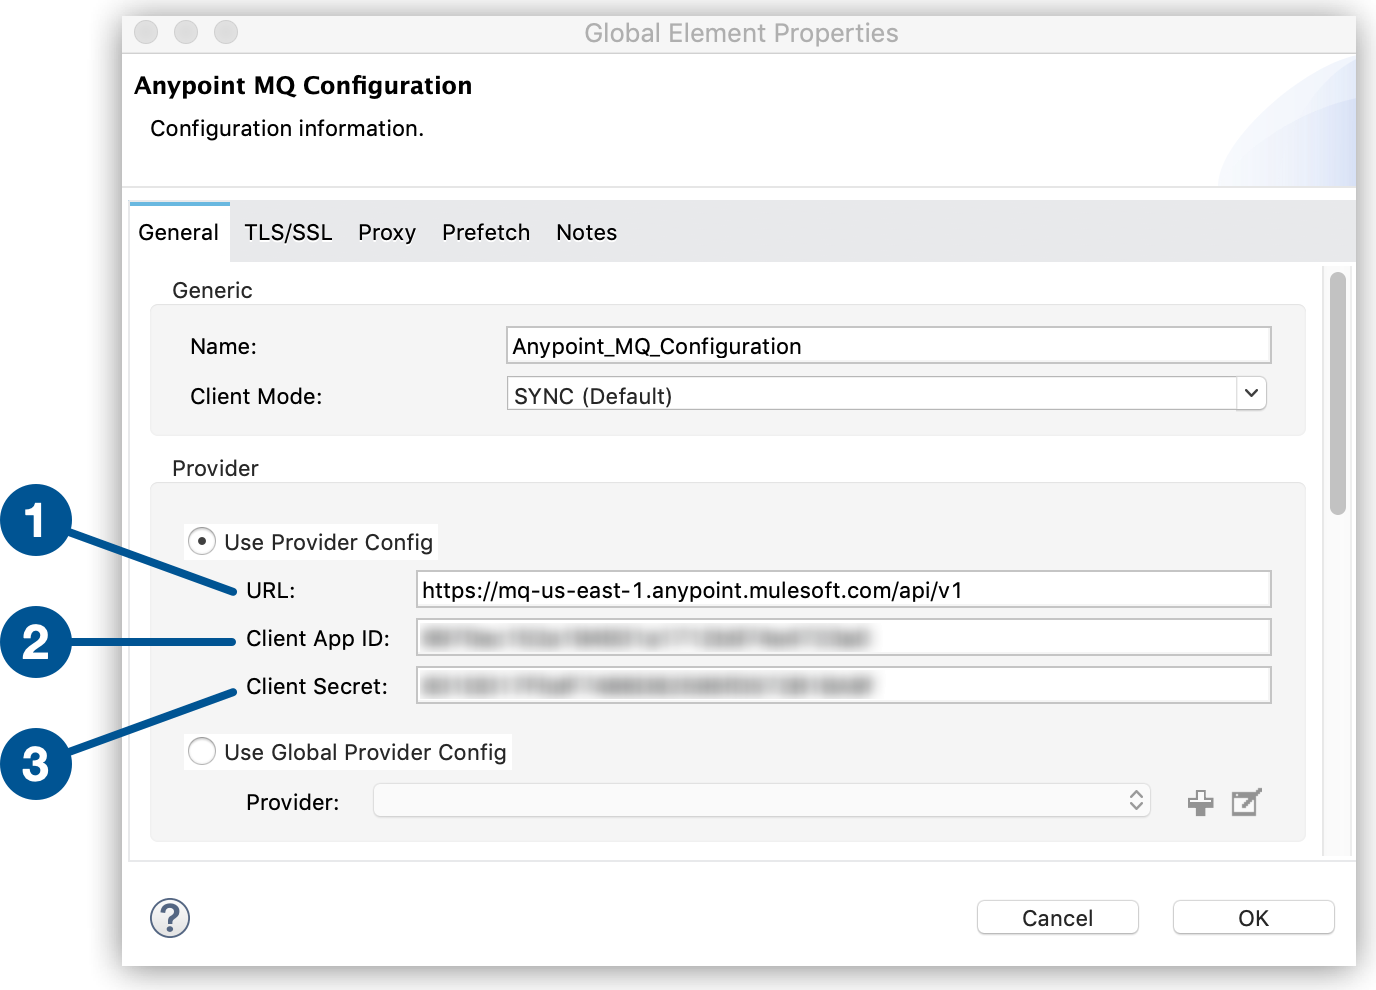Screen dimensions: 1376x990
Task: Open the help icon
Action: 168,917
